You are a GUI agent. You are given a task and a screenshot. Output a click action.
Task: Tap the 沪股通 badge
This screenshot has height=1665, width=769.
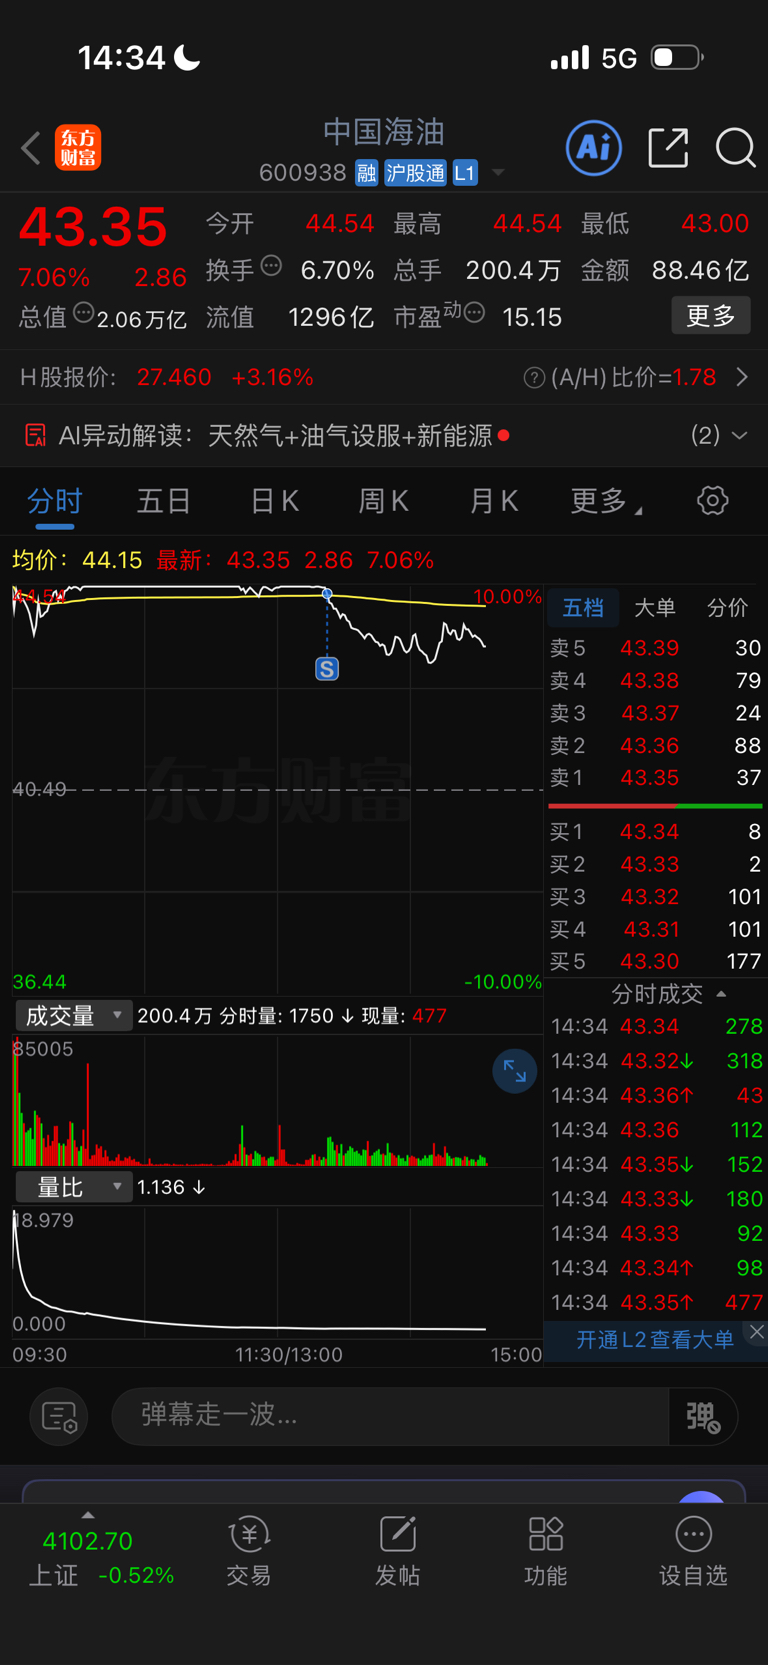click(415, 173)
